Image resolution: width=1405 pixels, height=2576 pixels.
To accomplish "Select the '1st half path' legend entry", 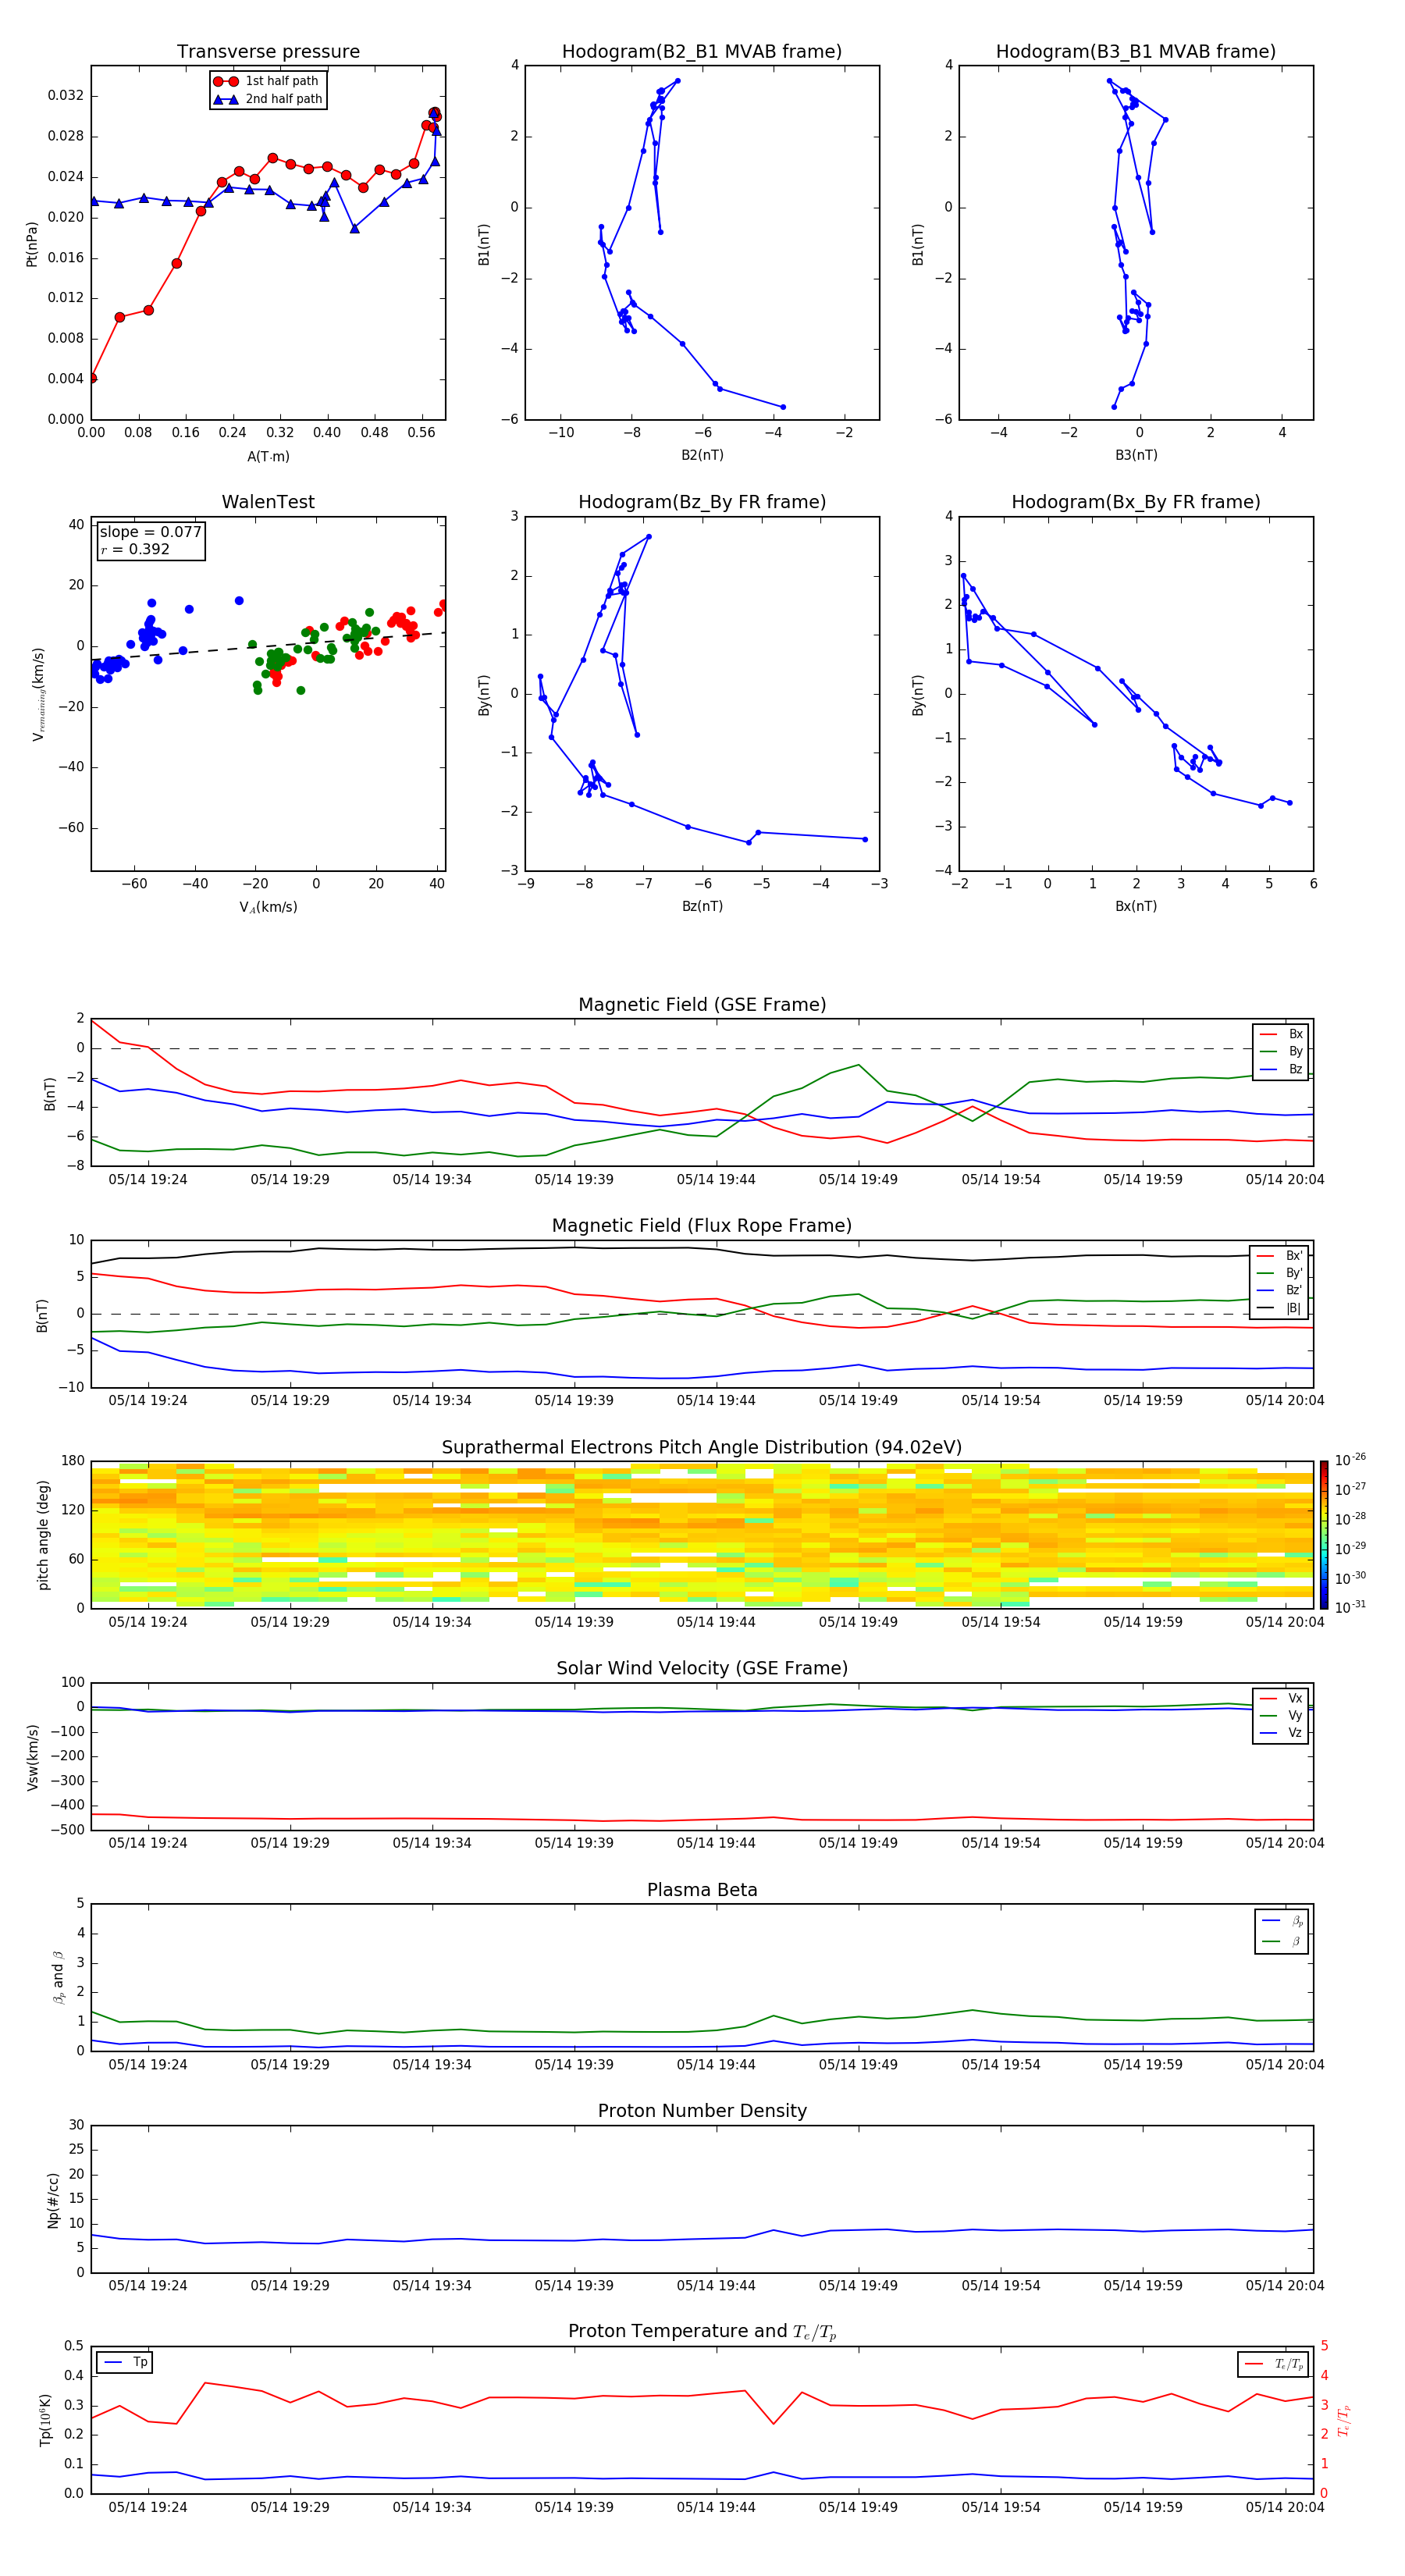I will tap(267, 81).
